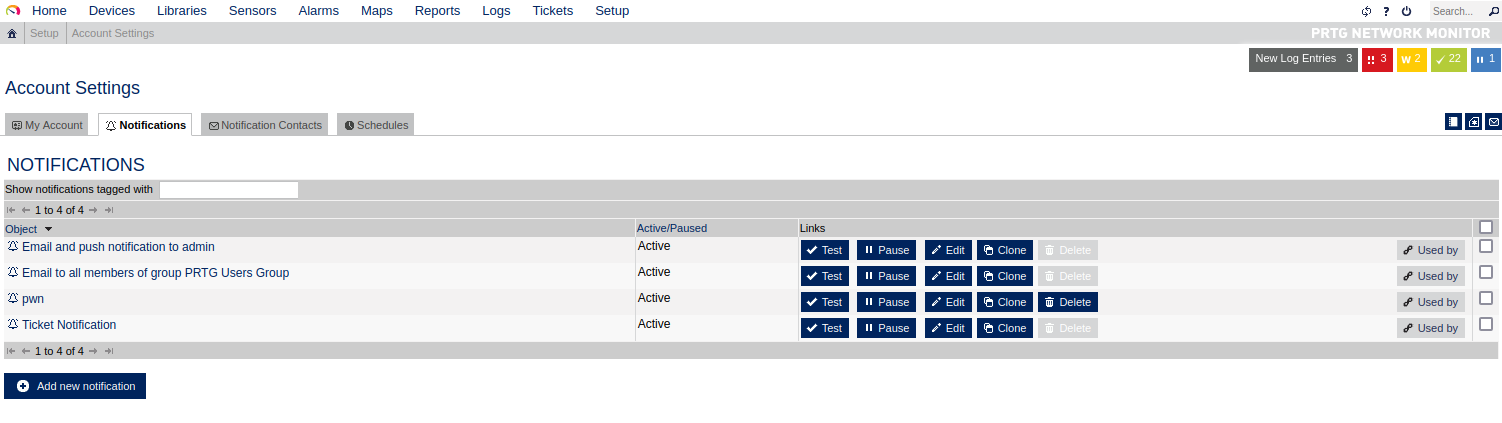
Task: Click the home icon in breadcrumb
Action: 12,33
